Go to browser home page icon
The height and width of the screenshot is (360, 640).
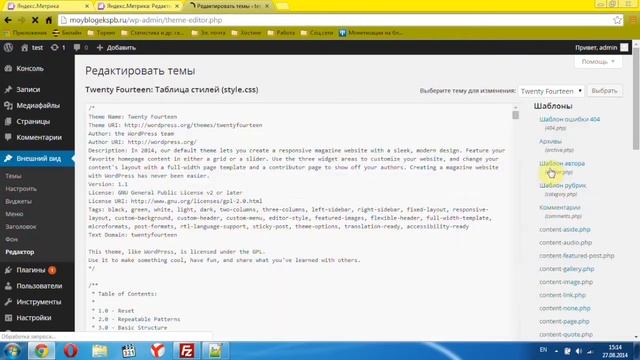point(49,20)
